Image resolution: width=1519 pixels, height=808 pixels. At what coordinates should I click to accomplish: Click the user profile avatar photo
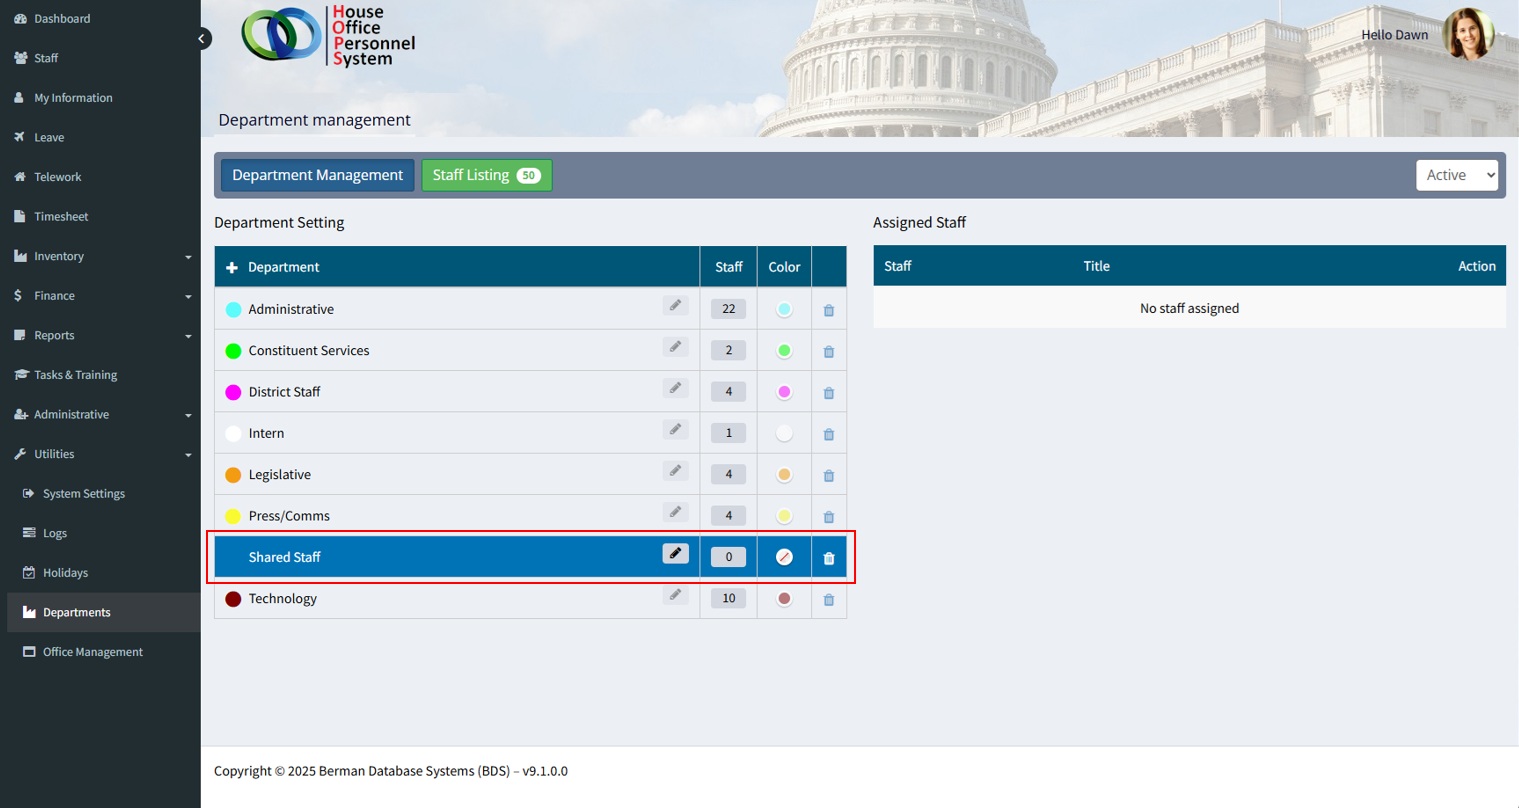click(1467, 35)
